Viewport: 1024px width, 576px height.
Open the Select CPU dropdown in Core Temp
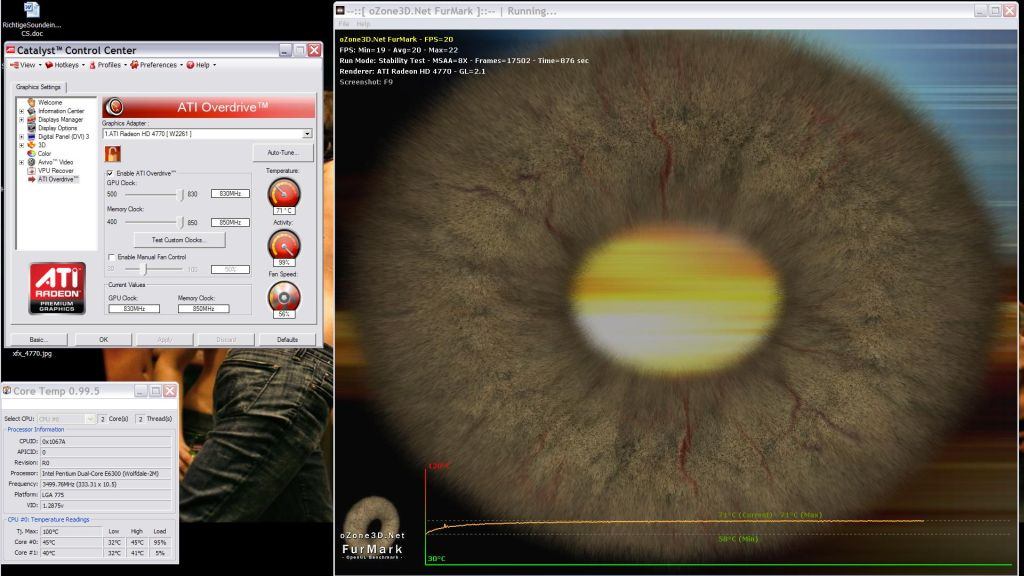point(89,419)
